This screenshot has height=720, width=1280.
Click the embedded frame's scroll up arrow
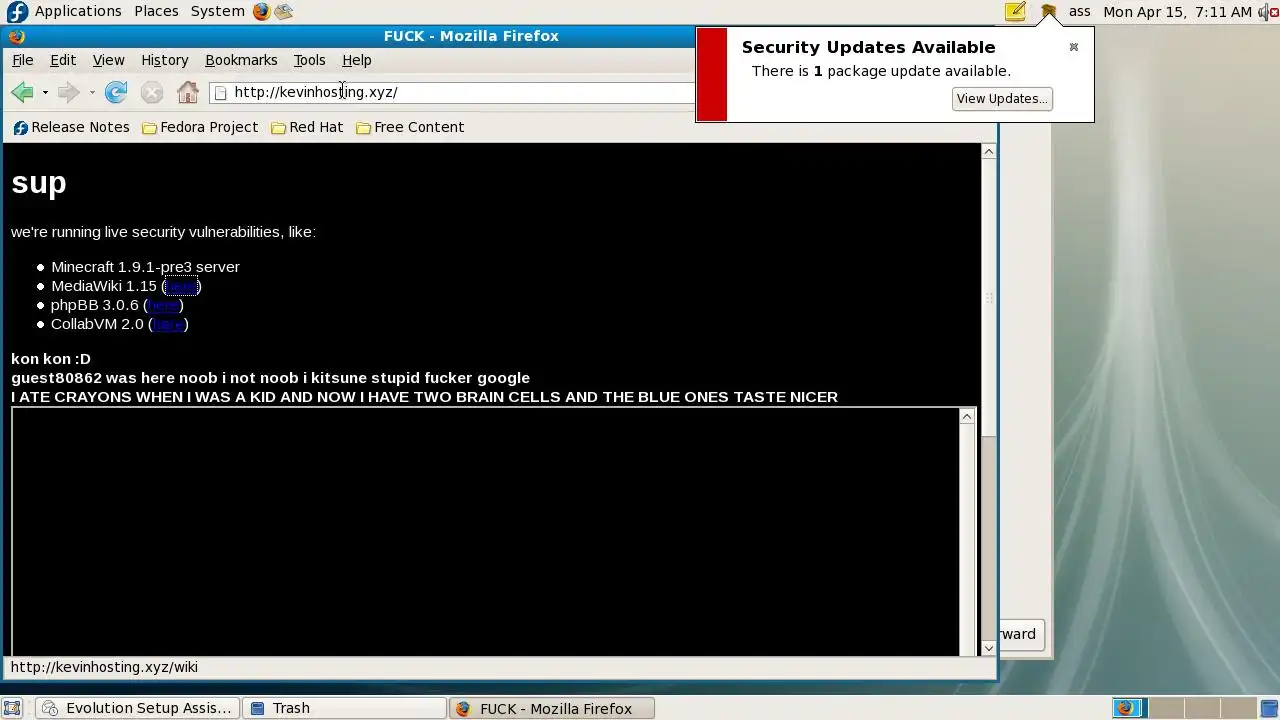966,416
